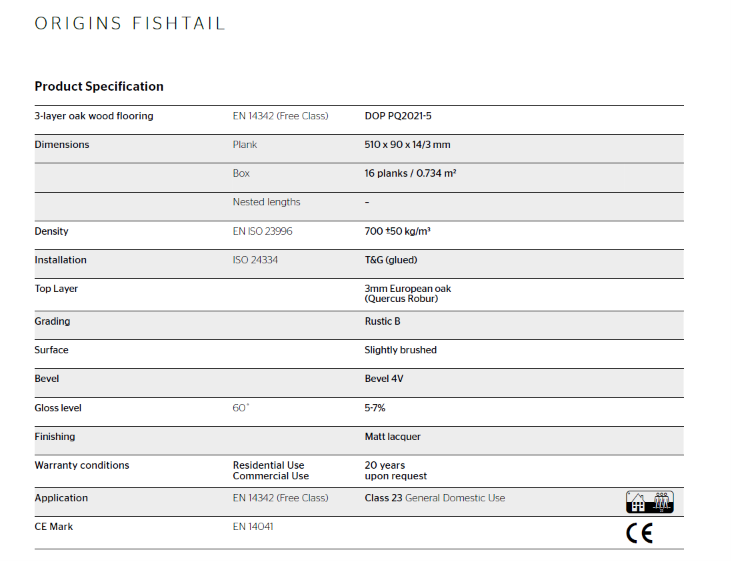Select plank dimensions 510 x 90 x 14/3 mm
This screenshot has width=731, height=561.
point(407,145)
